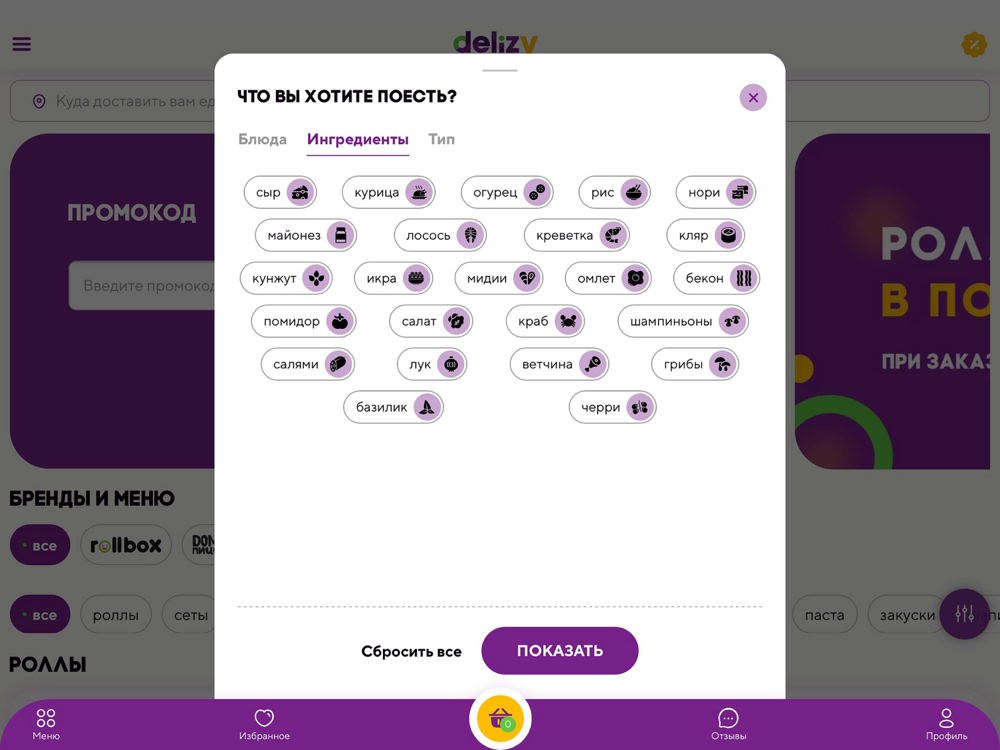
Task: Tap the filter sliders floating icon
Action: coord(964,614)
